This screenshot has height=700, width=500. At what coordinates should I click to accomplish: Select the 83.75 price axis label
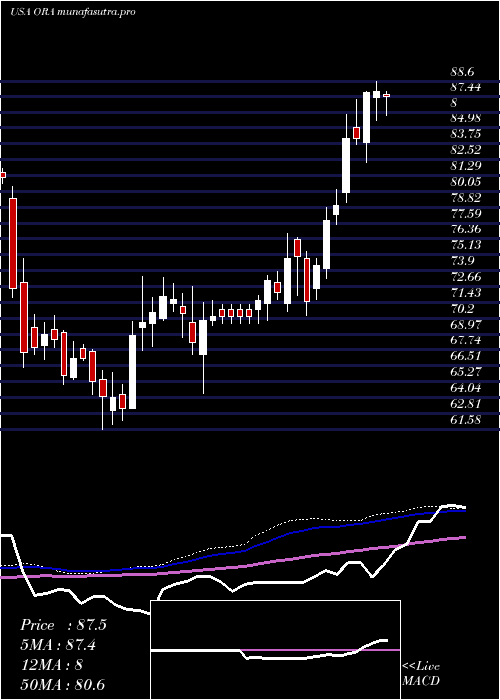(466, 134)
